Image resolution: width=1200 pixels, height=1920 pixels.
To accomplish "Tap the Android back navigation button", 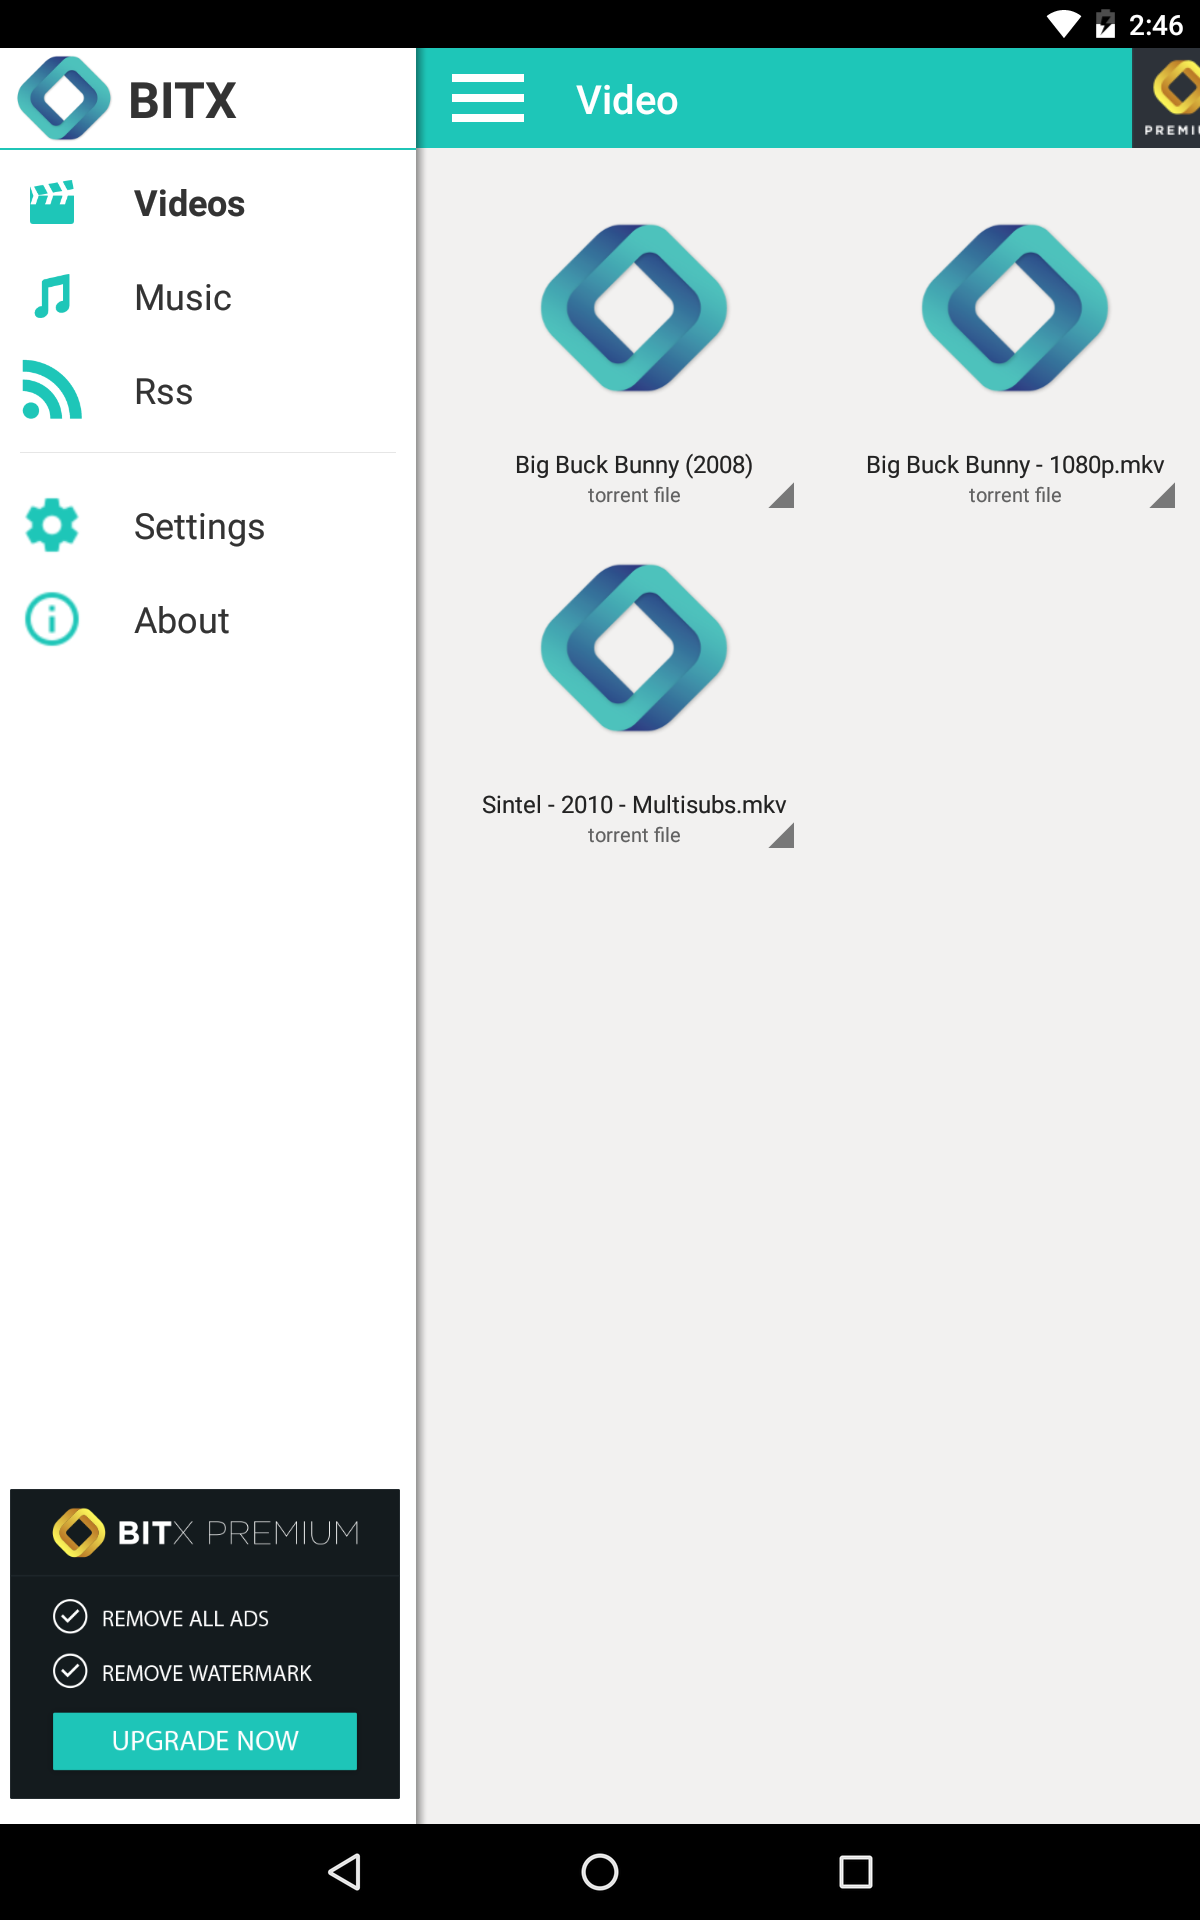I will click(345, 1872).
